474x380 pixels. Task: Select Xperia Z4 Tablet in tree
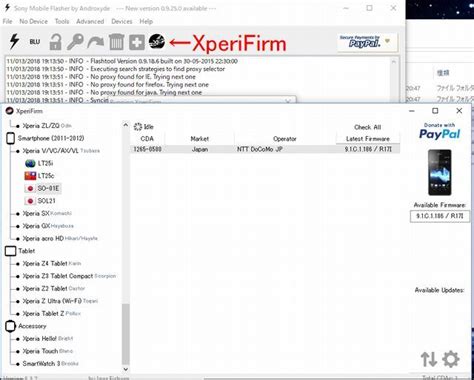[x=52, y=263]
